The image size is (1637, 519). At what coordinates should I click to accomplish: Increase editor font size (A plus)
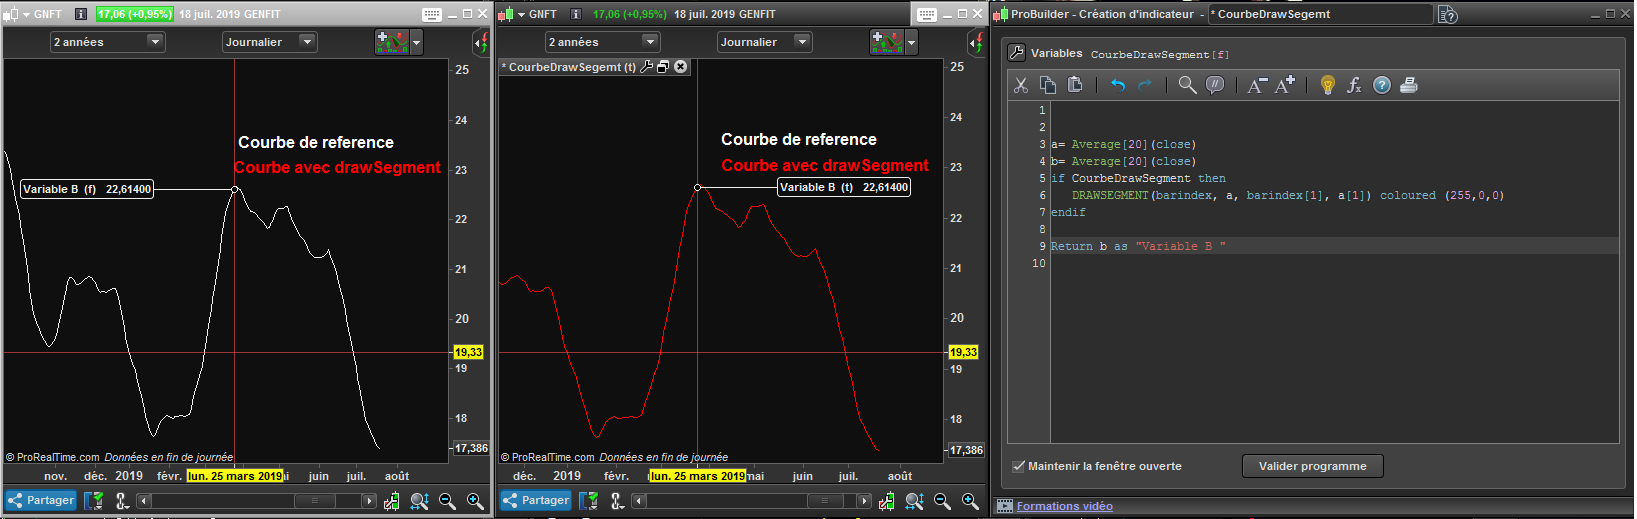pos(1285,85)
